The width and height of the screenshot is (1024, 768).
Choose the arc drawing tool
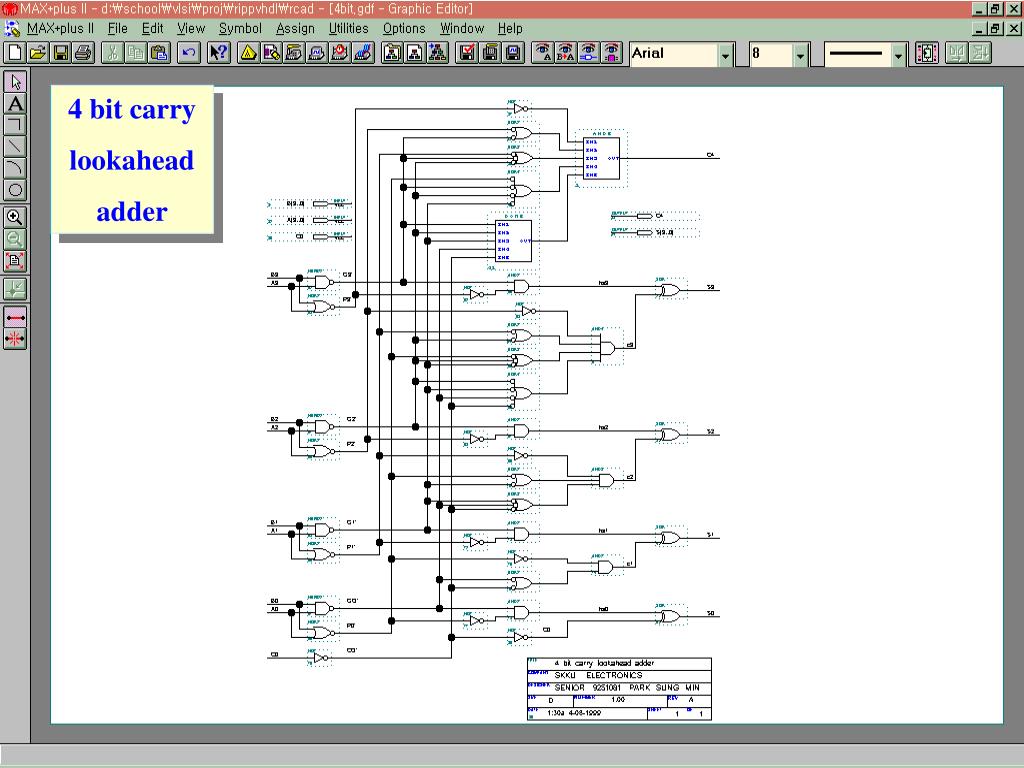tap(16, 168)
